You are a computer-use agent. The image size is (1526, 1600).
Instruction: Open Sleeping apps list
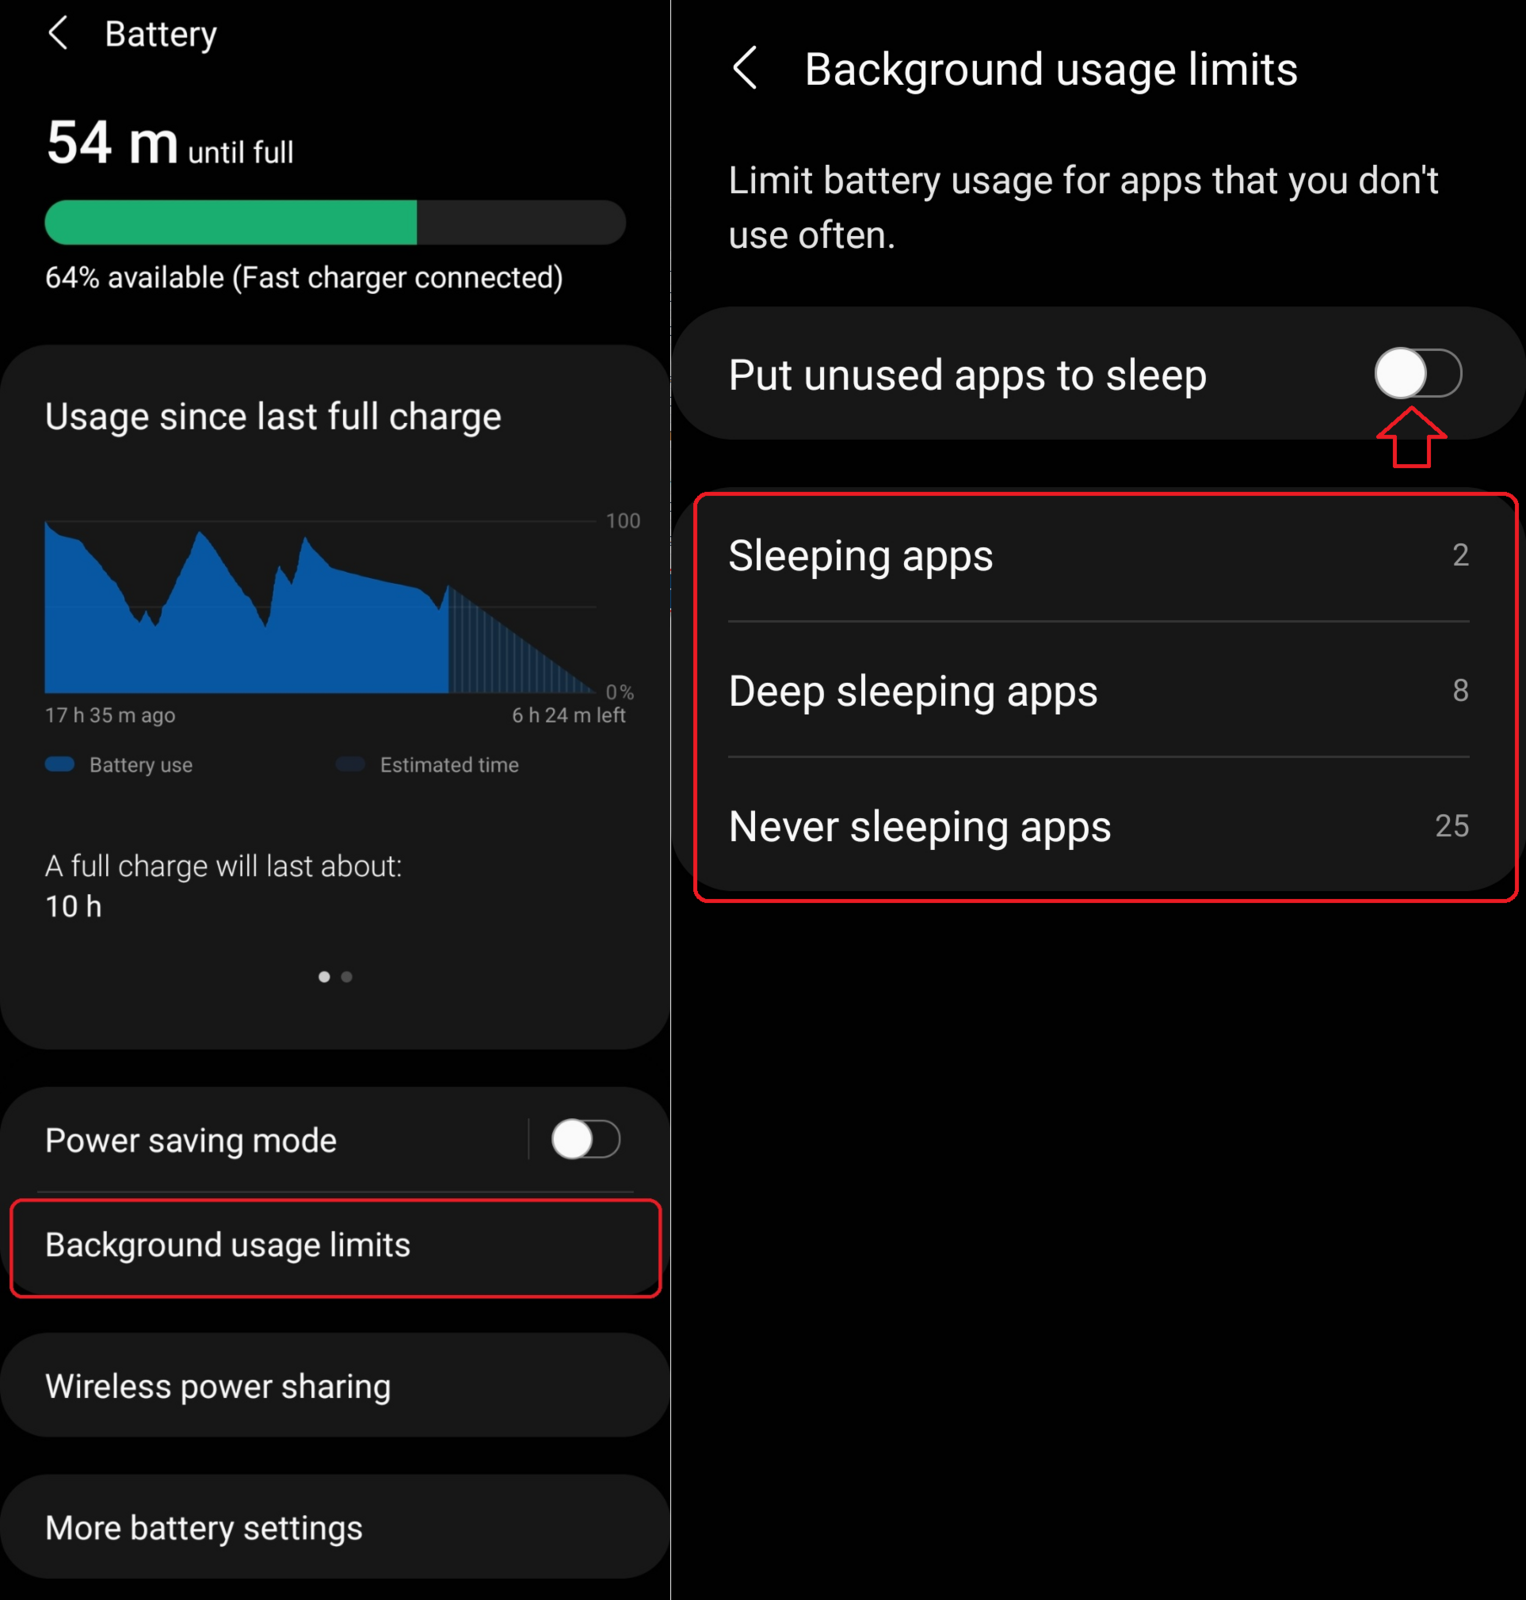click(1098, 555)
